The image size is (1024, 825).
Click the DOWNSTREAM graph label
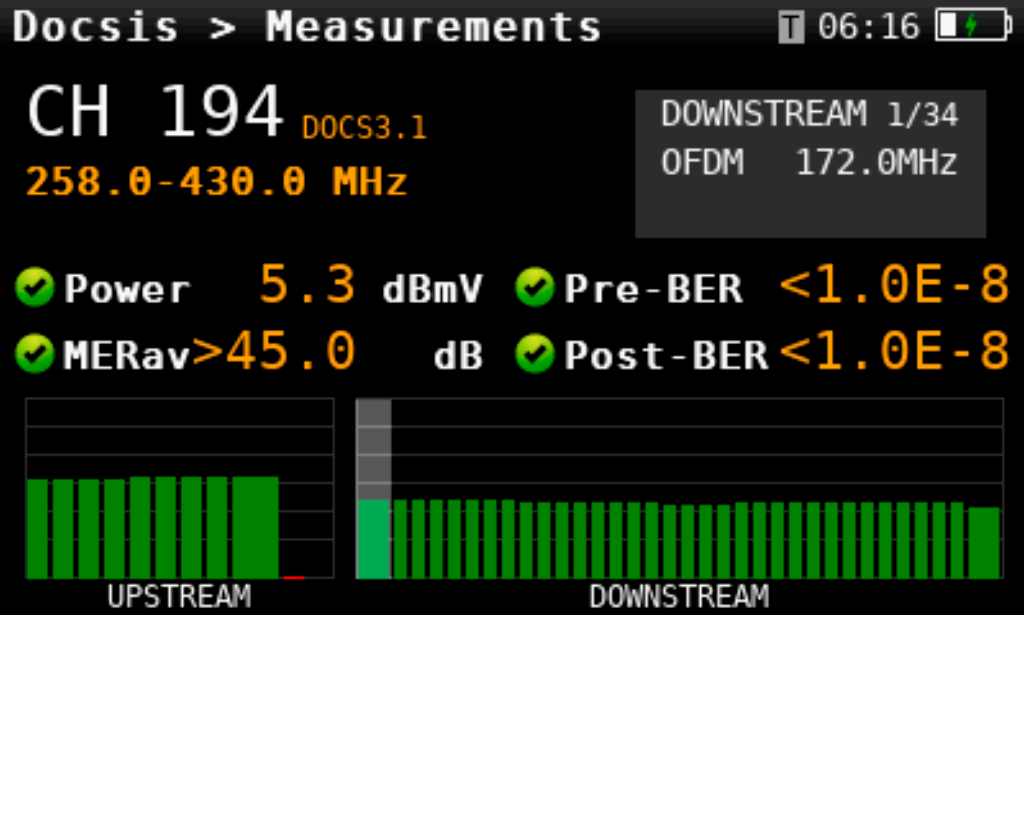[x=679, y=597]
